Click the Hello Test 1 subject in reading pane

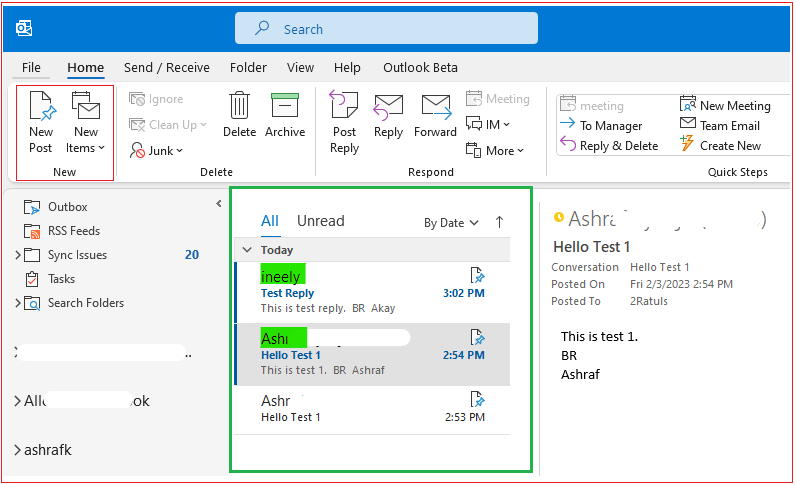pyautogui.click(x=591, y=247)
